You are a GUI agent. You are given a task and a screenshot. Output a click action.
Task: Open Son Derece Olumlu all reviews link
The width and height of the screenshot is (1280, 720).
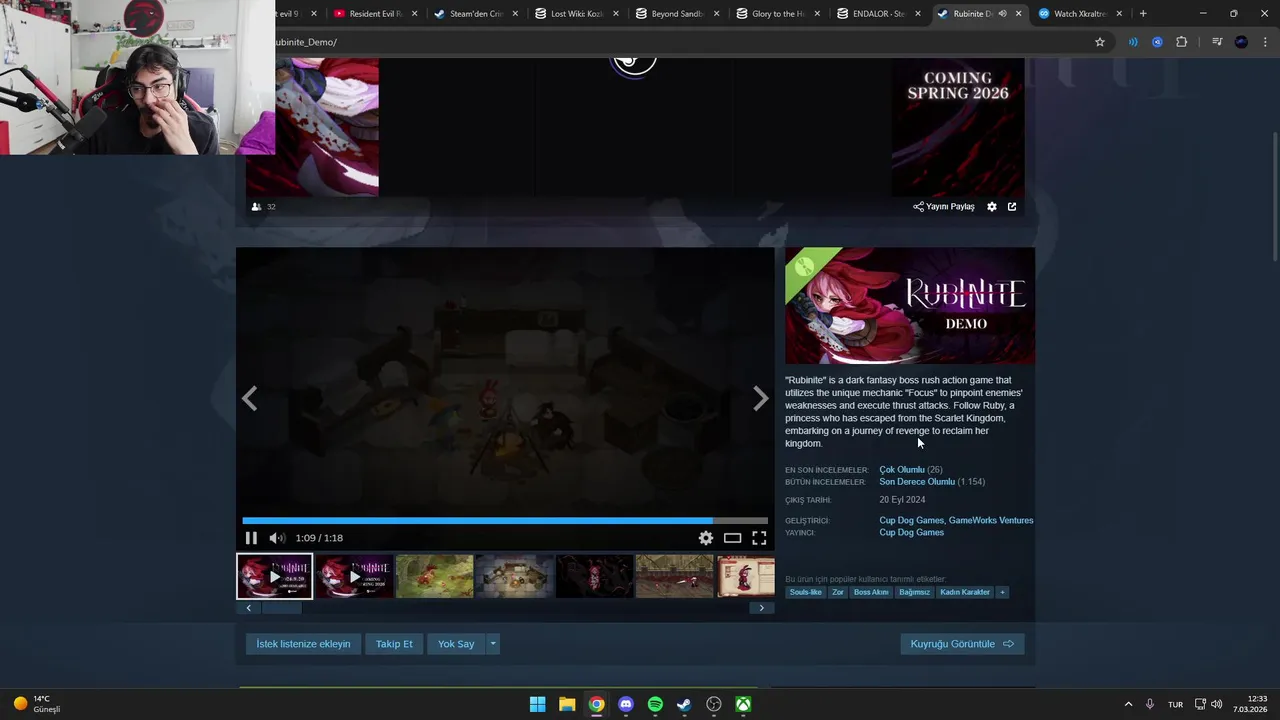click(917, 482)
